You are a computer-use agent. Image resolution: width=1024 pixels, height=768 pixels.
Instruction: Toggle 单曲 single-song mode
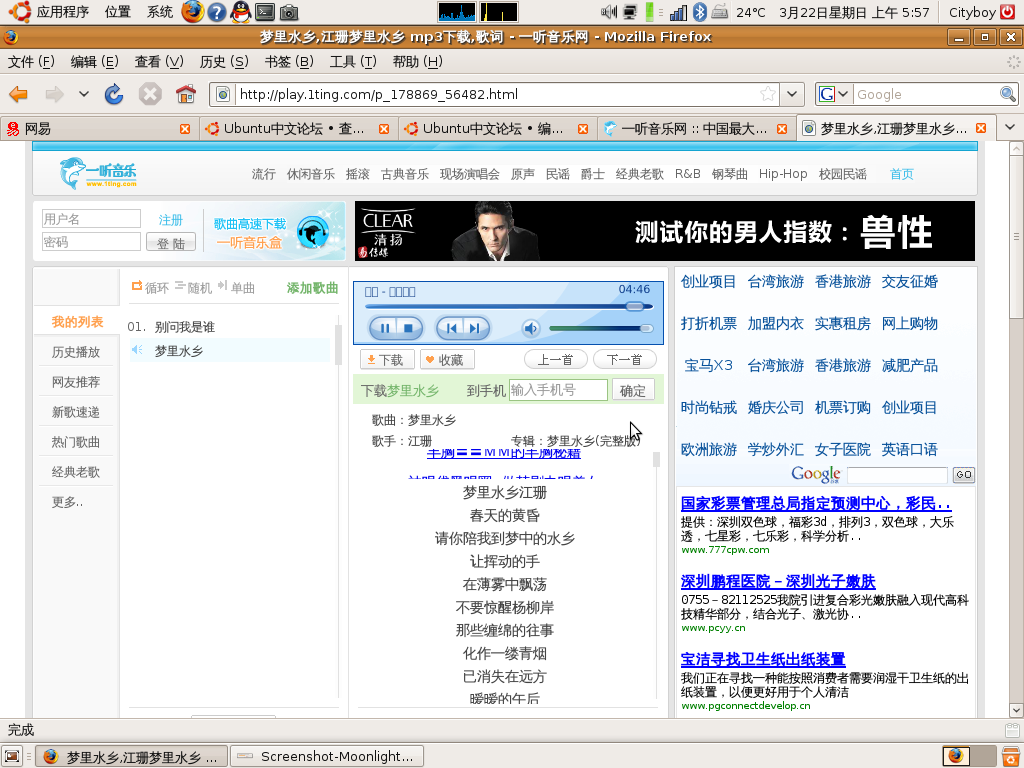pos(236,287)
